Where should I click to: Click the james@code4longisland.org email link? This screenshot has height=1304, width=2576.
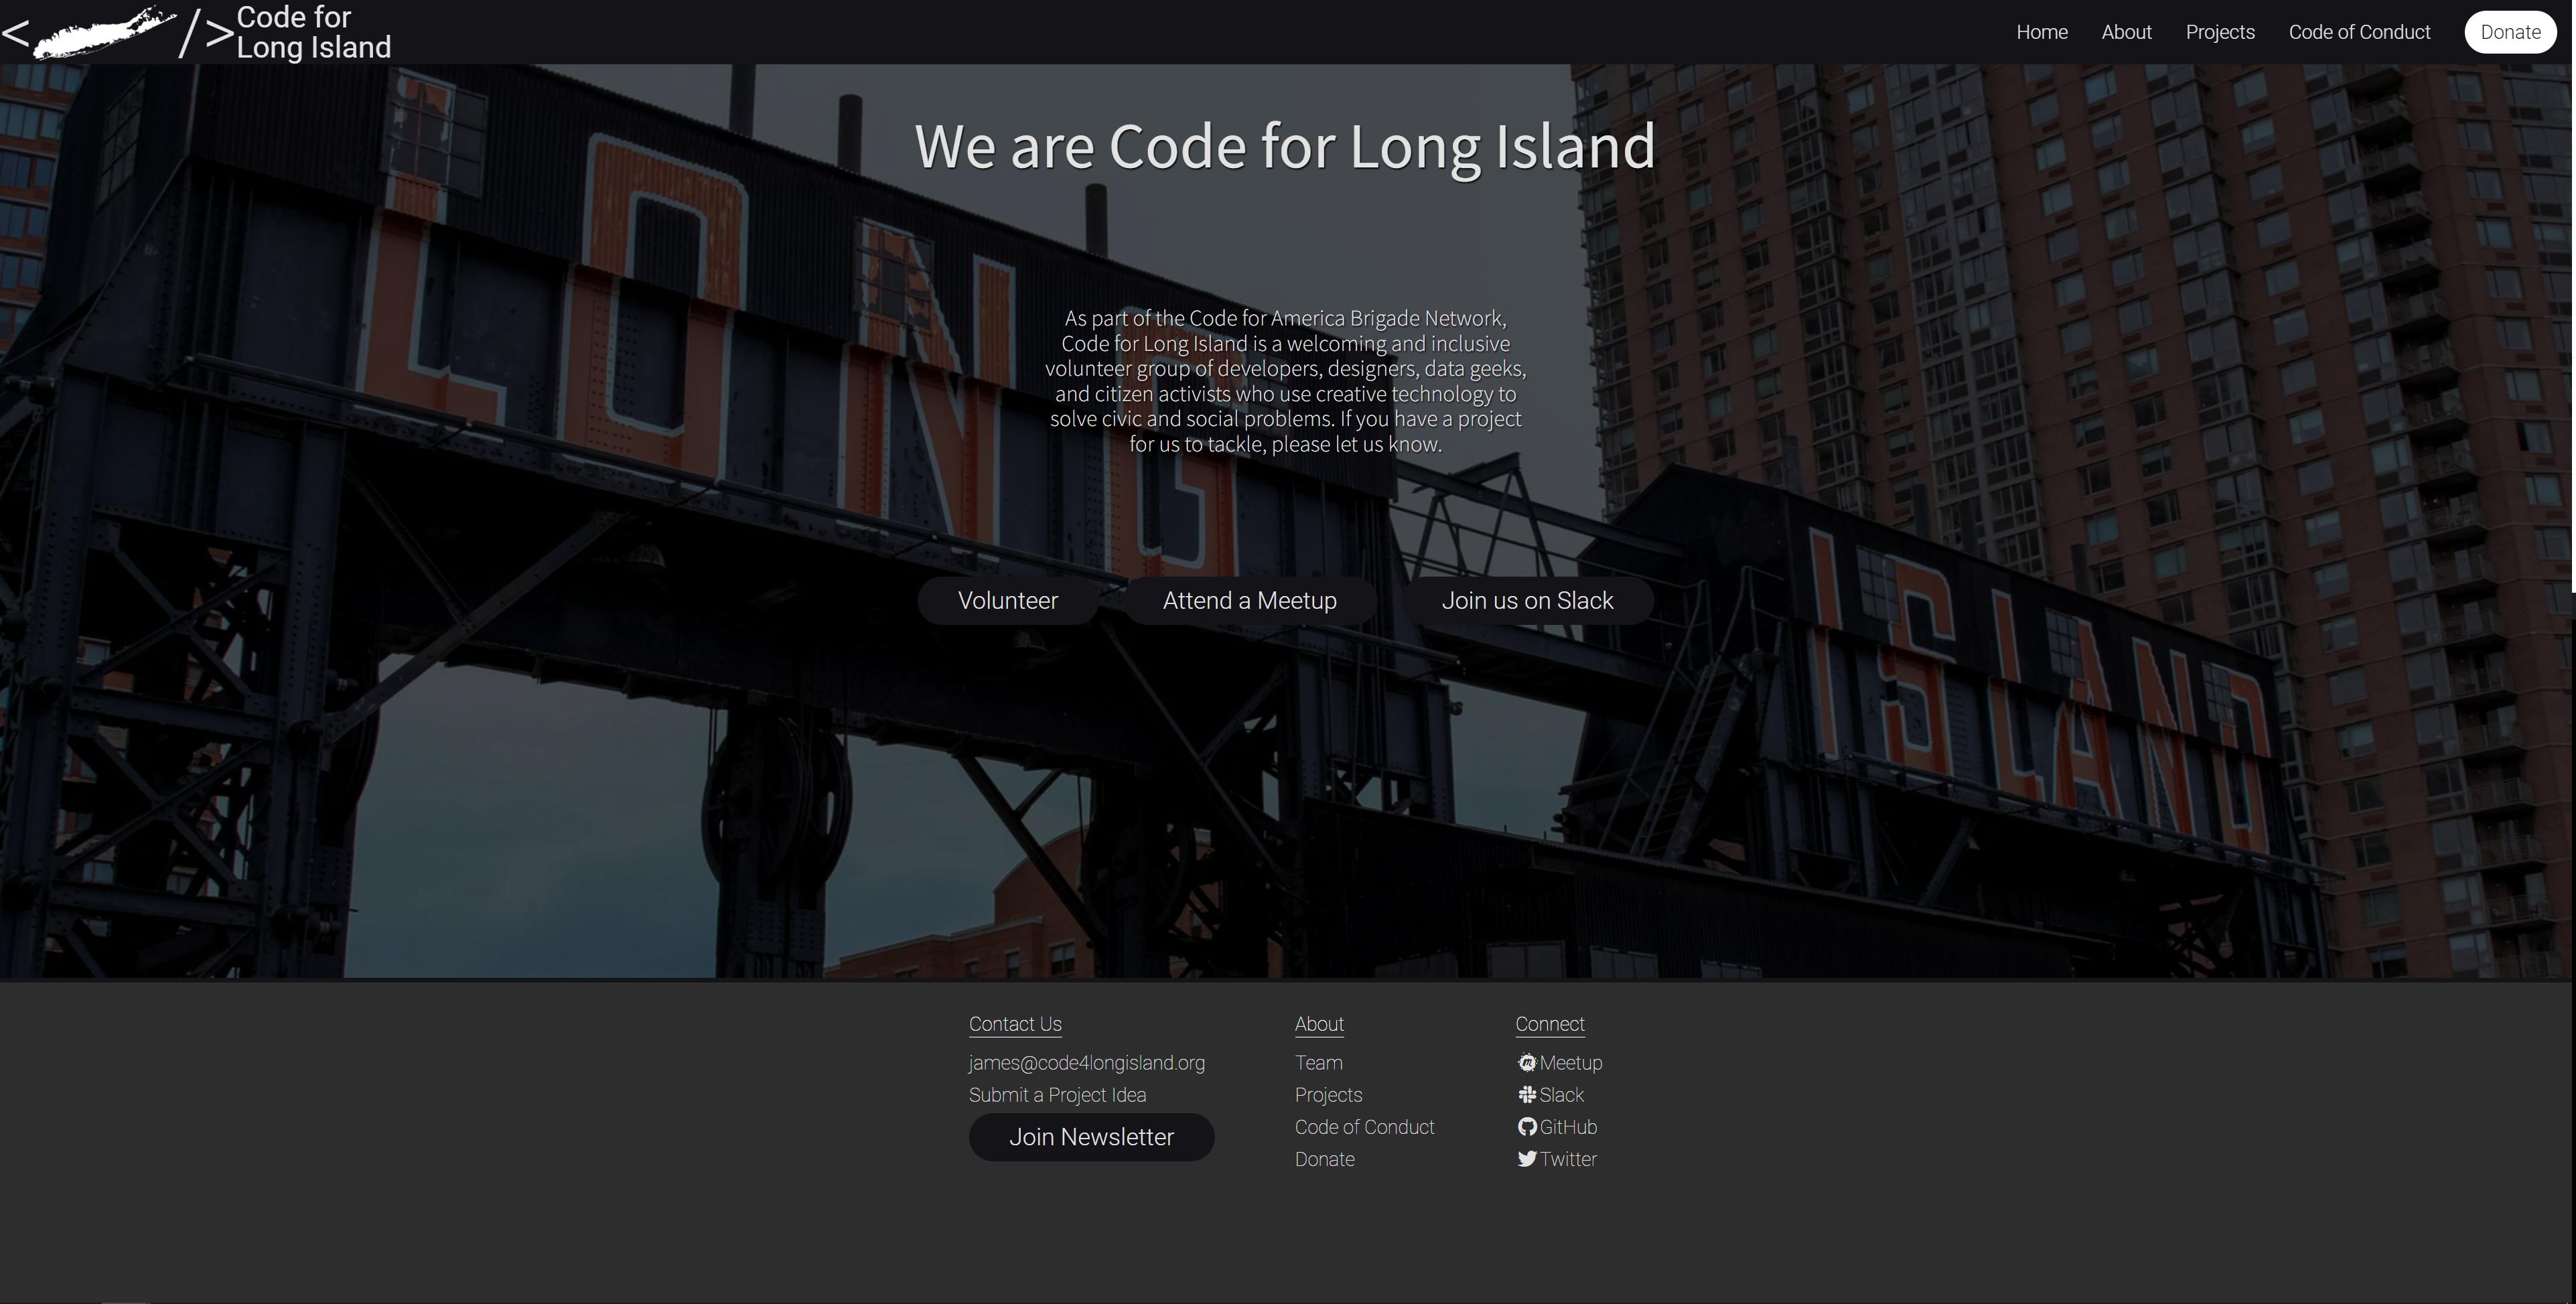(x=1087, y=1063)
